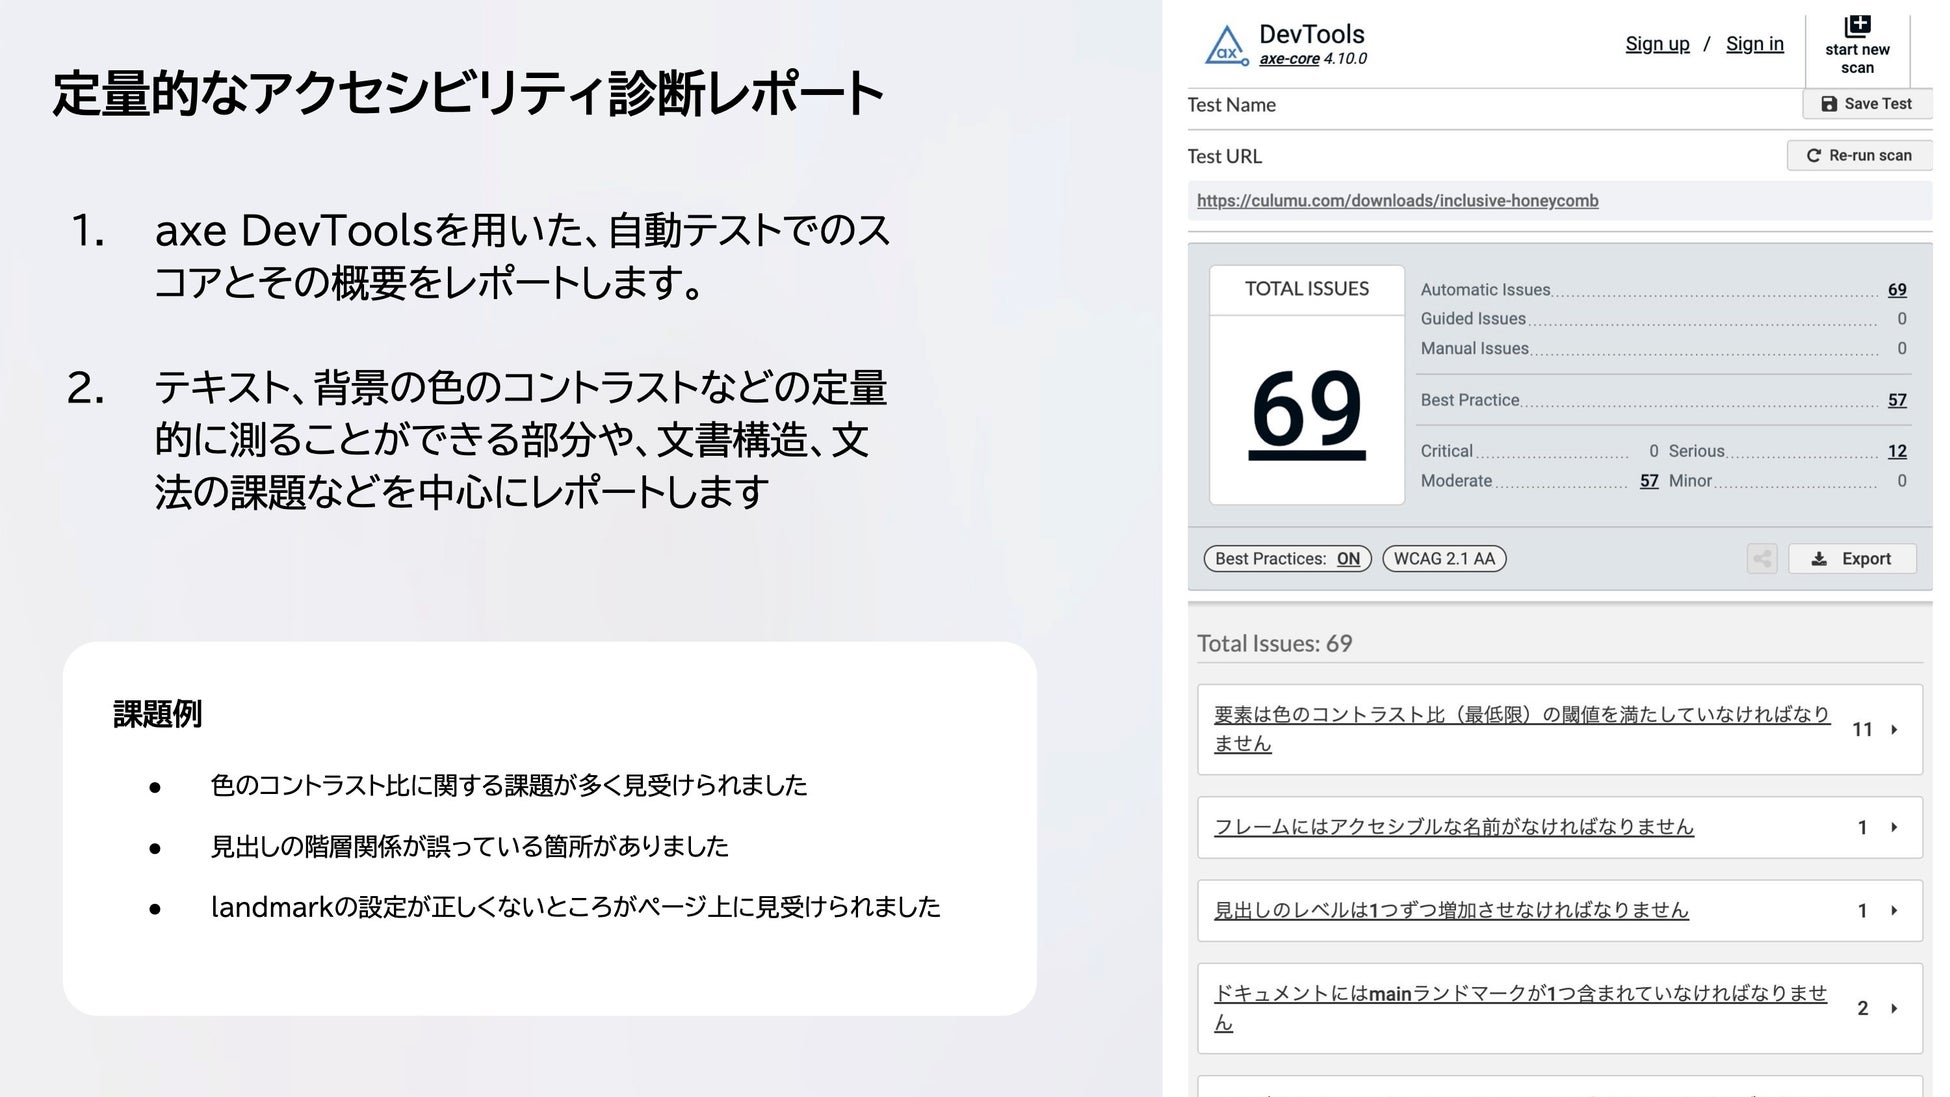Expand the frame accessible name issue arrow
This screenshot has width=1950, height=1097.
[1894, 828]
